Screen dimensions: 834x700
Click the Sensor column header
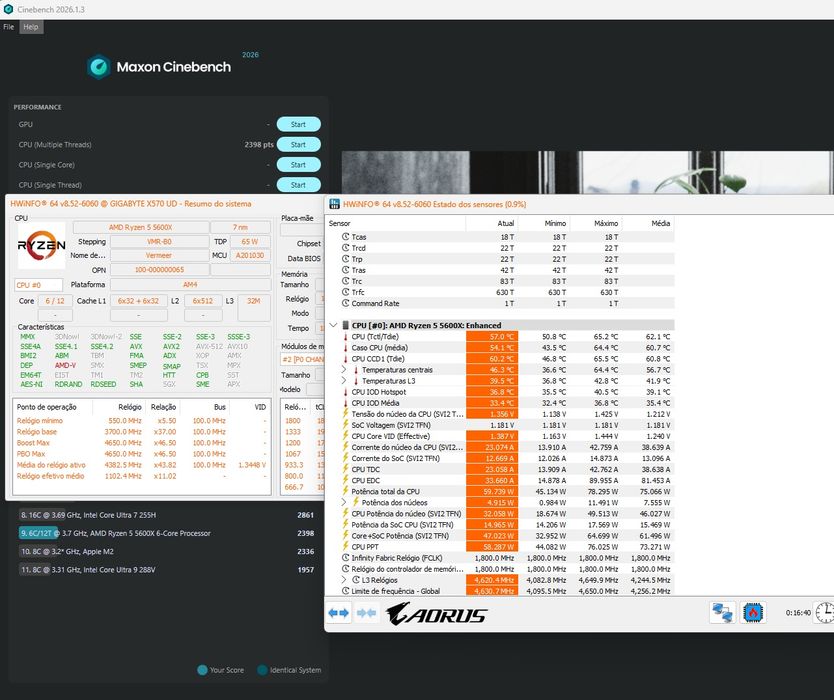coord(396,223)
